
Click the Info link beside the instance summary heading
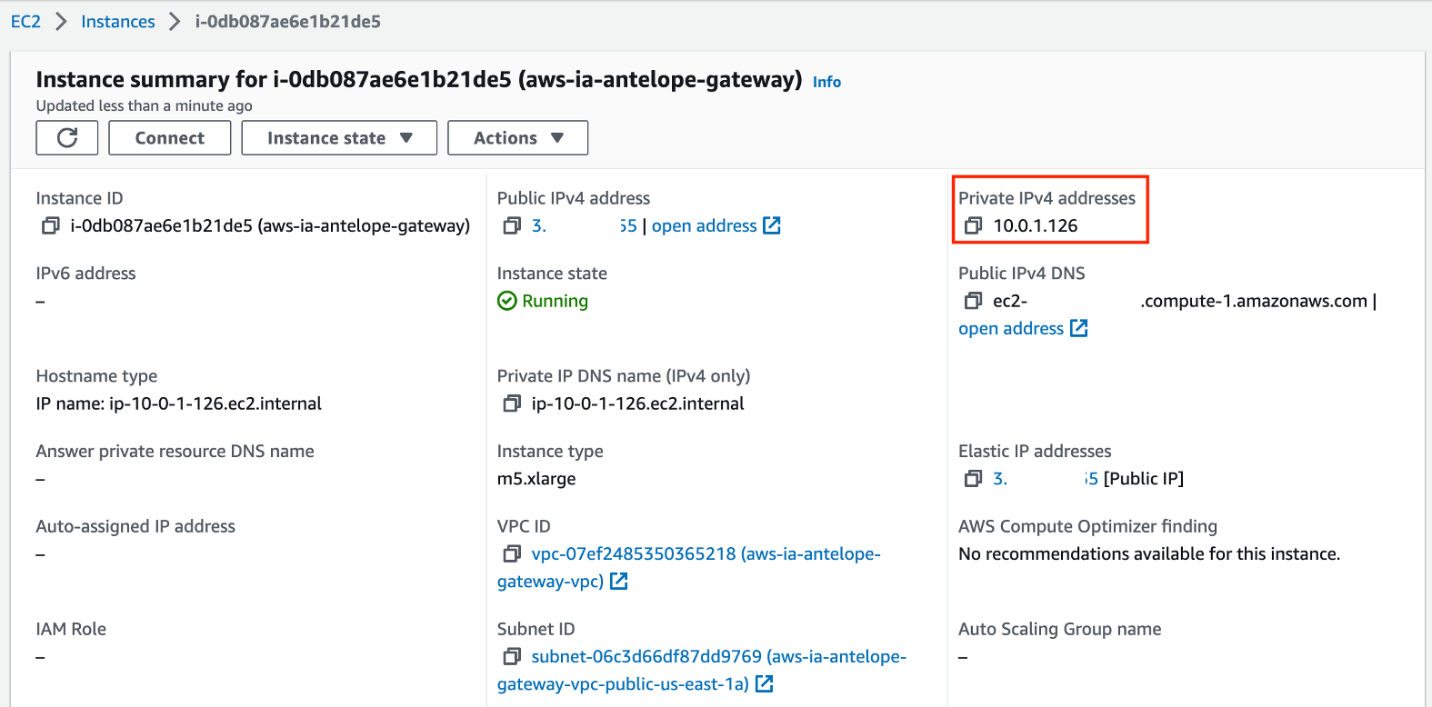click(x=826, y=82)
